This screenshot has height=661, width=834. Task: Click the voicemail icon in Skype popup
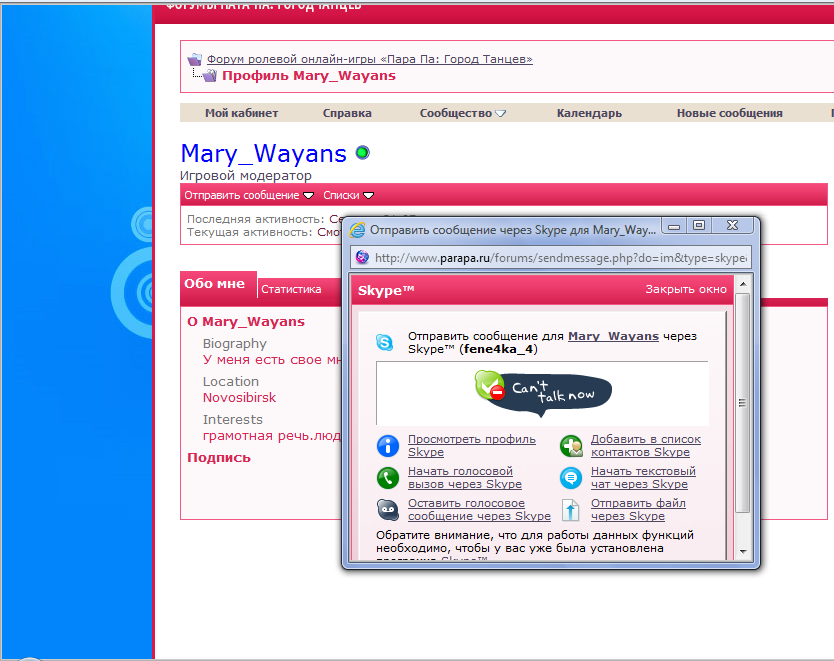tap(388, 509)
